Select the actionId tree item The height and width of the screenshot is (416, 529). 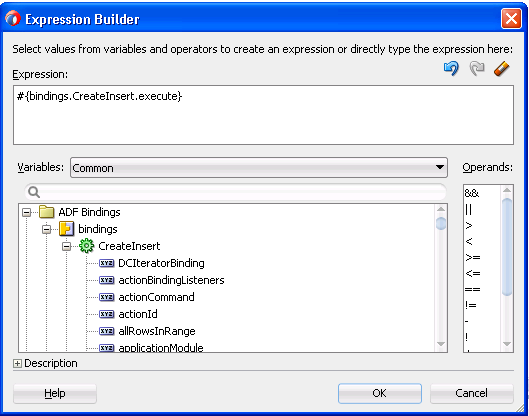138,314
